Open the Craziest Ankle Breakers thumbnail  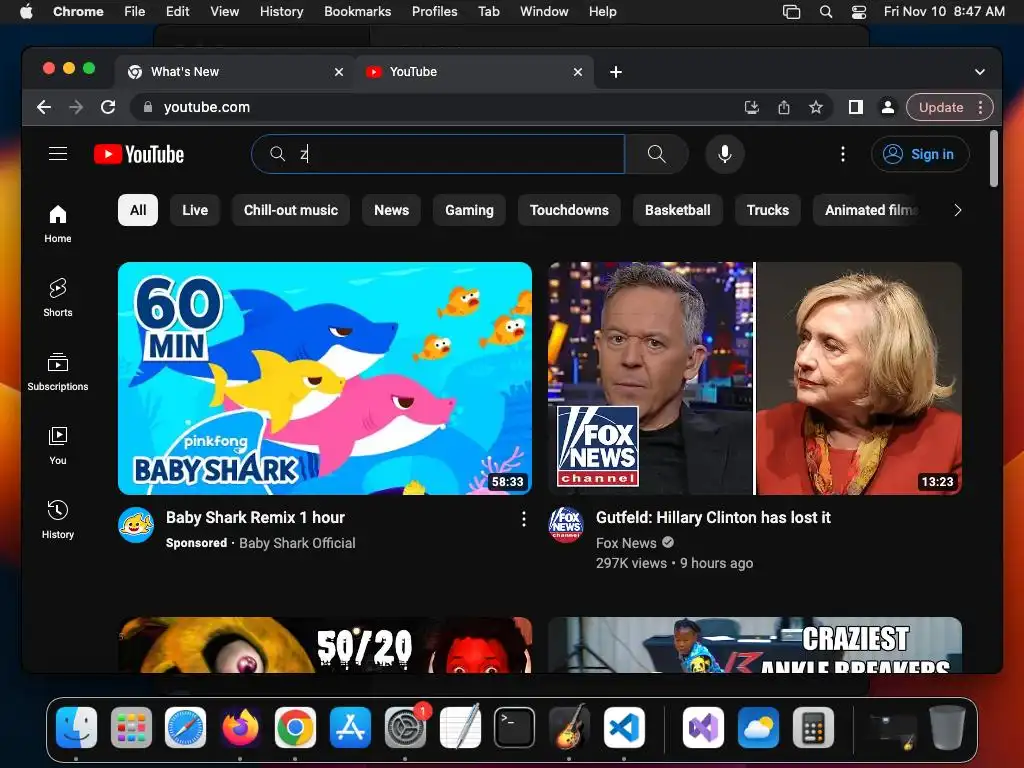[x=754, y=645]
